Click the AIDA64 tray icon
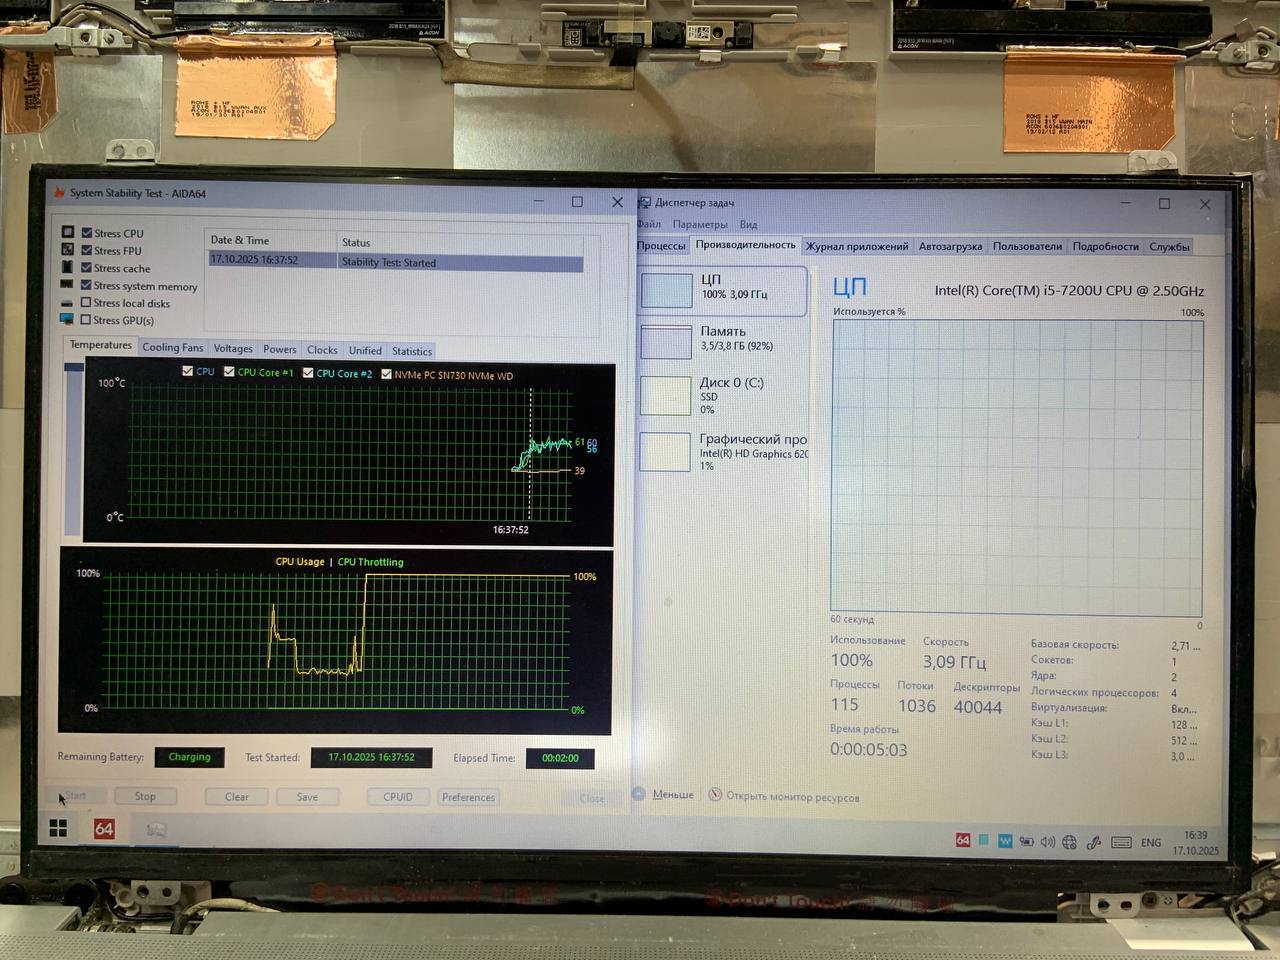This screenshot has width=1280, height=960. (x=962, y=840)
